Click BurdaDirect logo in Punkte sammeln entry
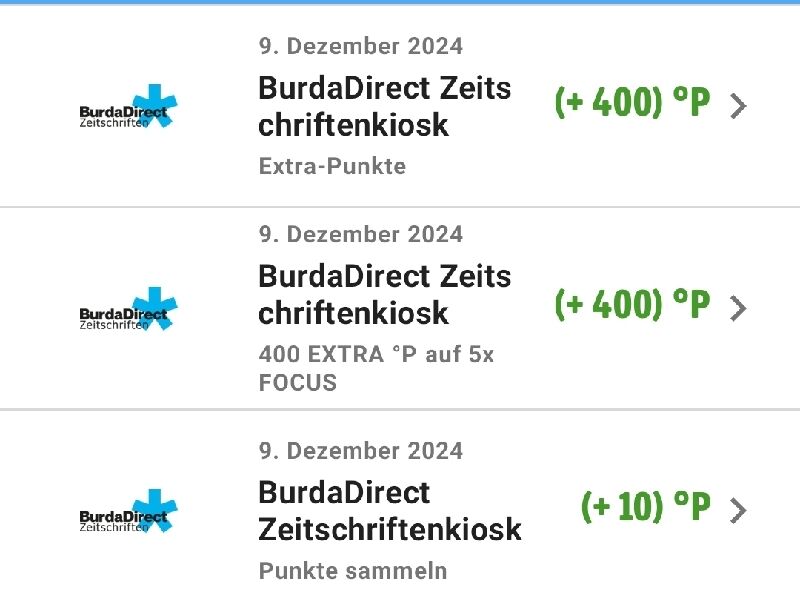The height and width of the screenshot is (610, 800). 128,511
